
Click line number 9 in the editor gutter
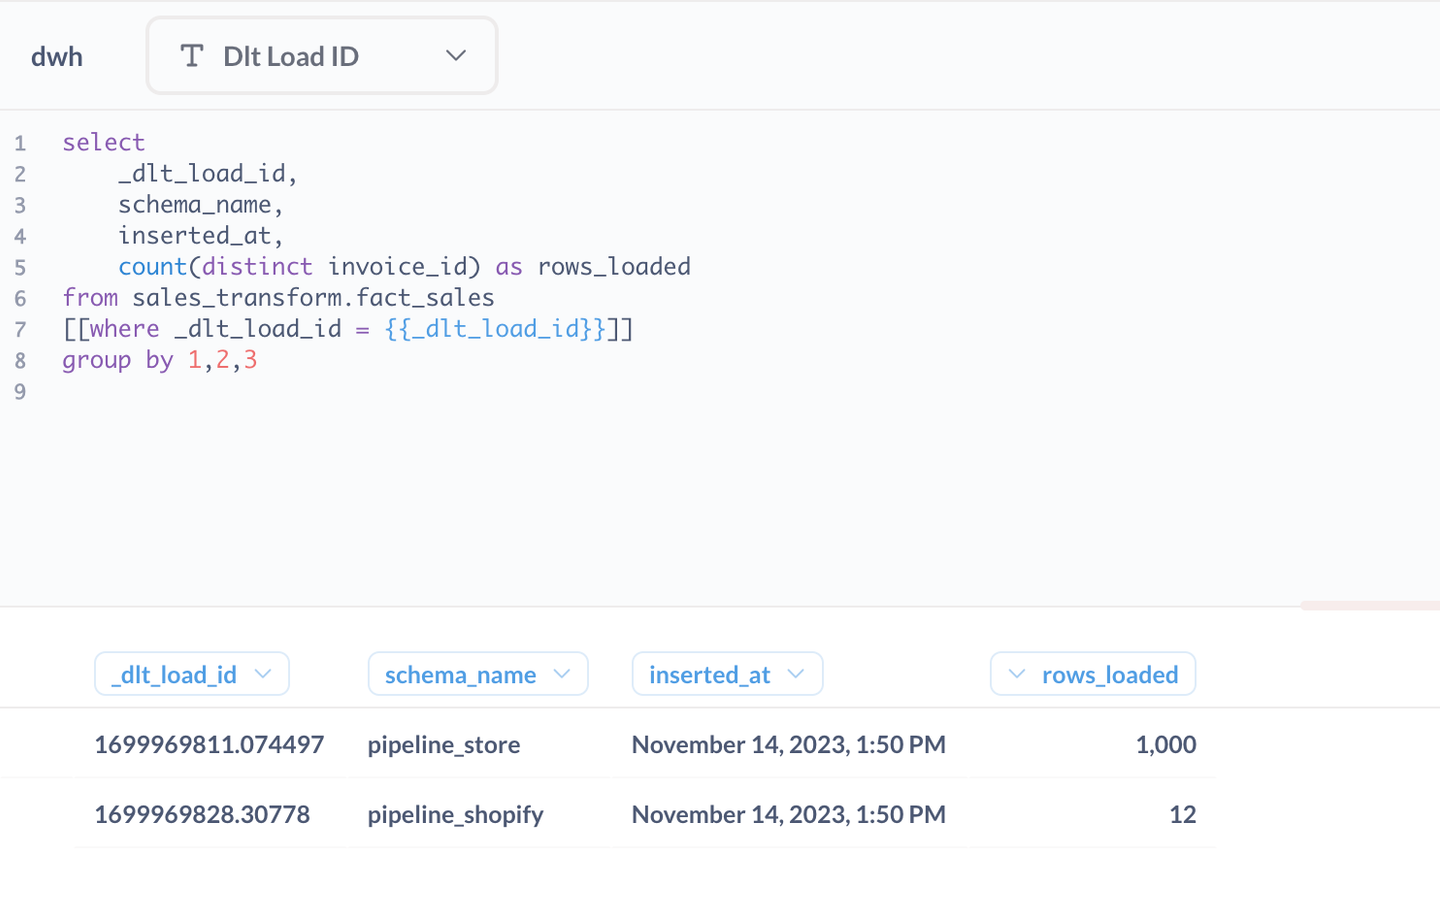point(20,392)
